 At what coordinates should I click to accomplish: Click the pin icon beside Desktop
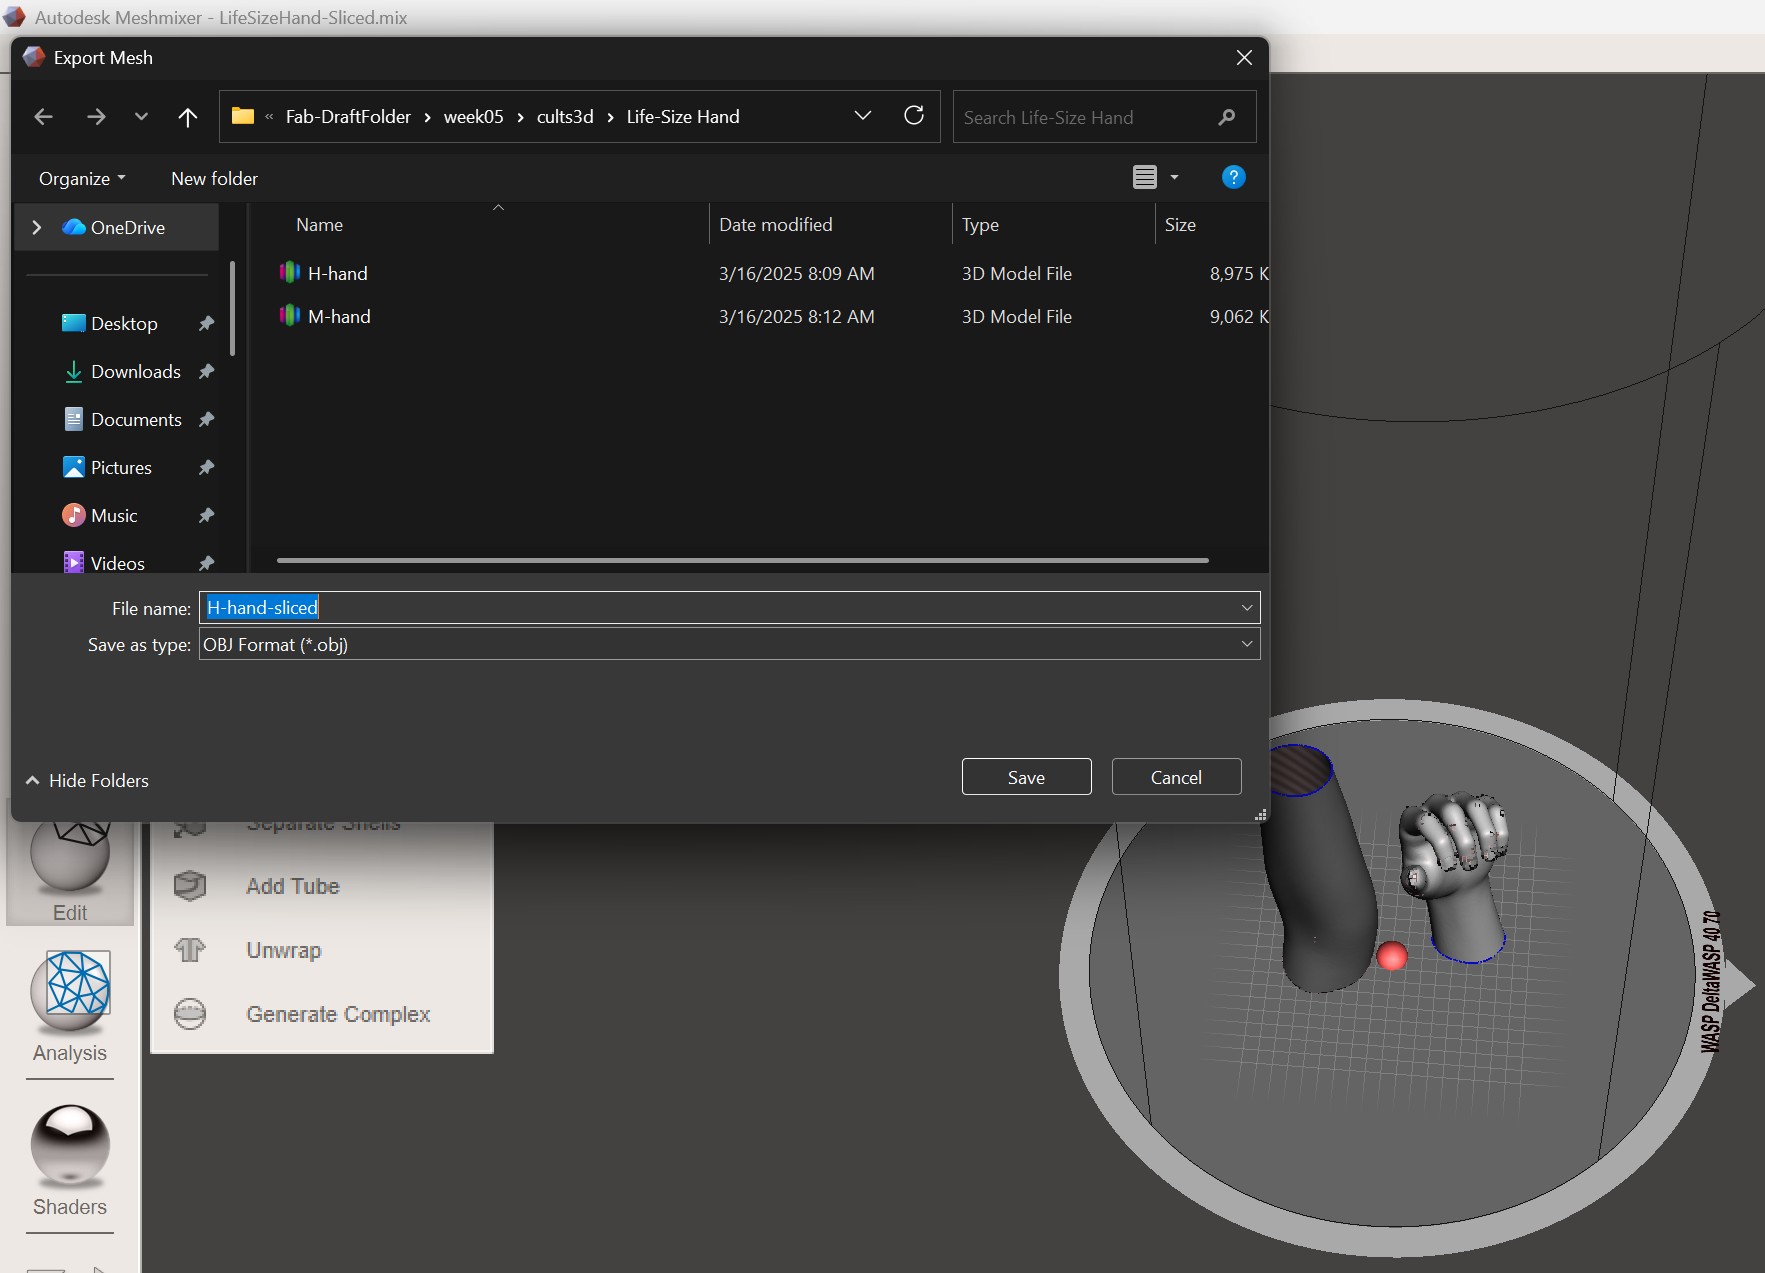pyautogui.click(x=206, y=323)
